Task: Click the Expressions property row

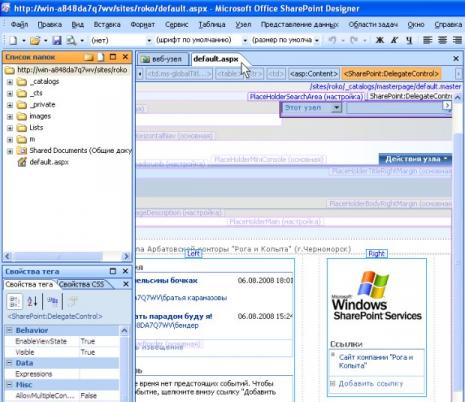Action: pyautogui.click(x=62, y=374)
